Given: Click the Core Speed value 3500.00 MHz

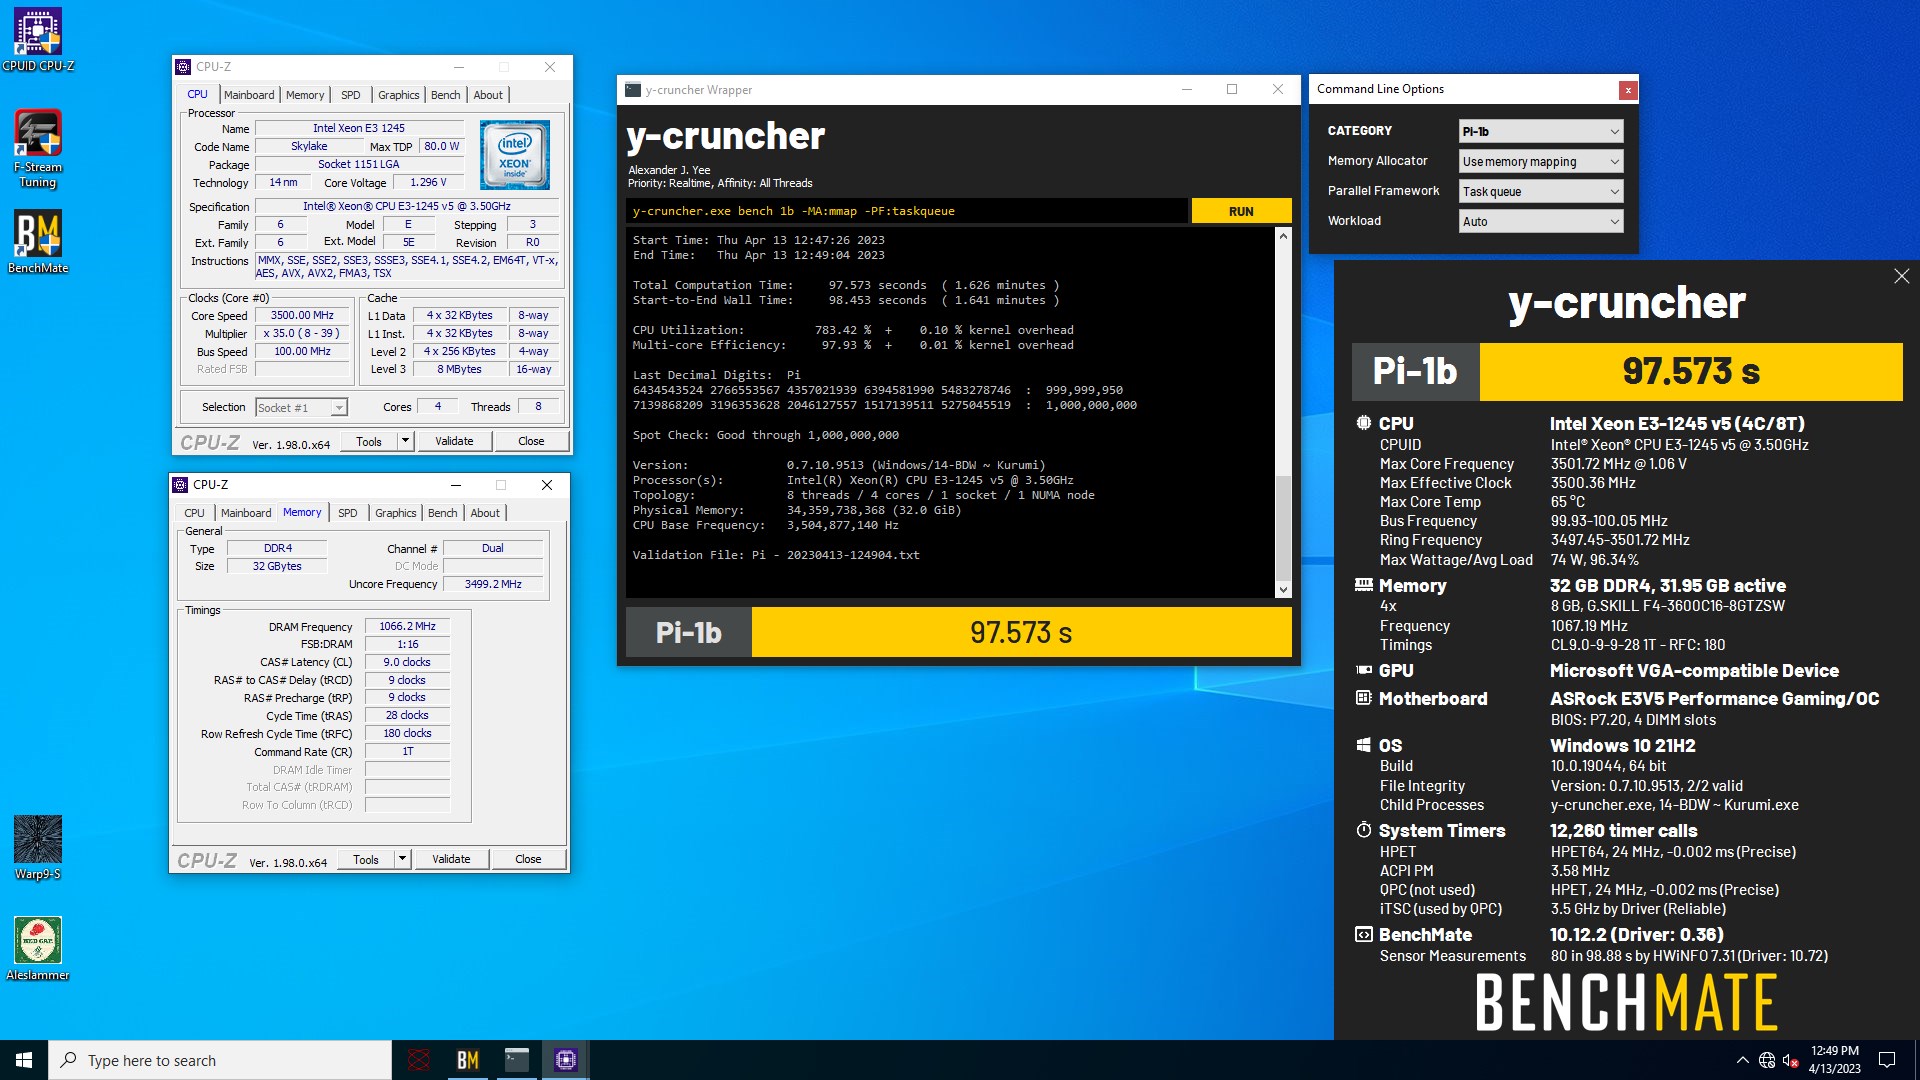Looking at the screenshot, I should point(302,315).
